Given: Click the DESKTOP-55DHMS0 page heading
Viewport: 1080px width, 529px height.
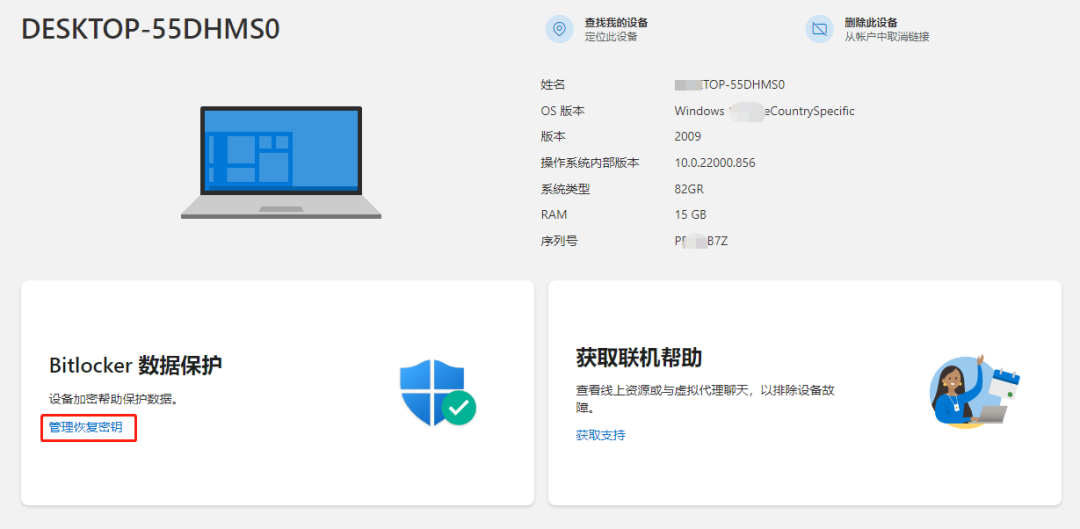Looking at the screenshot, I should point(151,30).
